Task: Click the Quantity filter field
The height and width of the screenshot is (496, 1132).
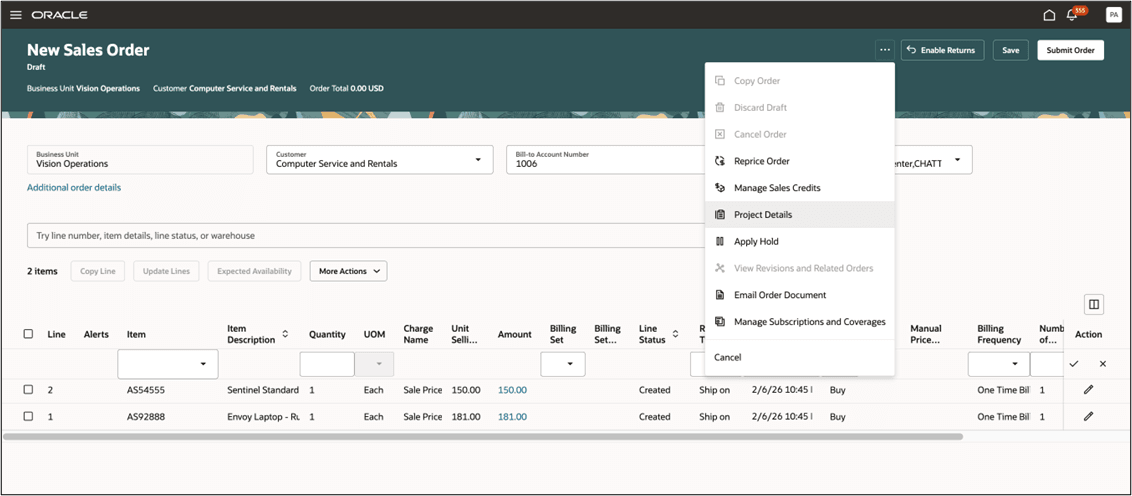Action: point(327,364)
